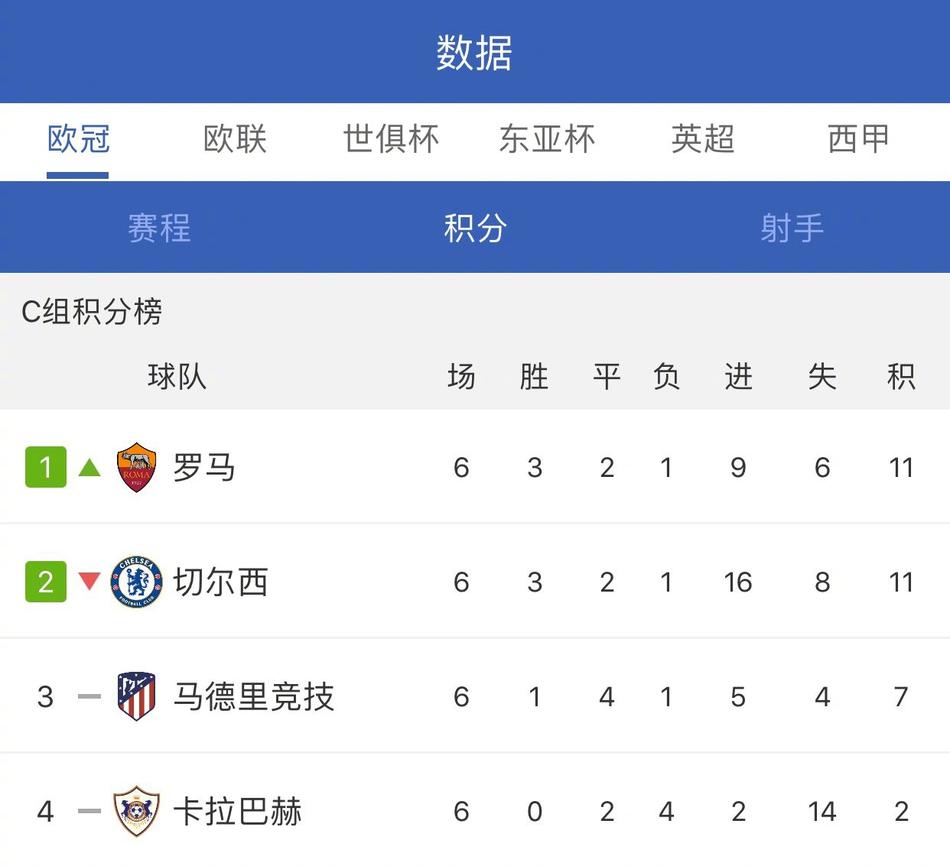Tap the Chelsea club badge
950x866 pixels.
[136, 582]
